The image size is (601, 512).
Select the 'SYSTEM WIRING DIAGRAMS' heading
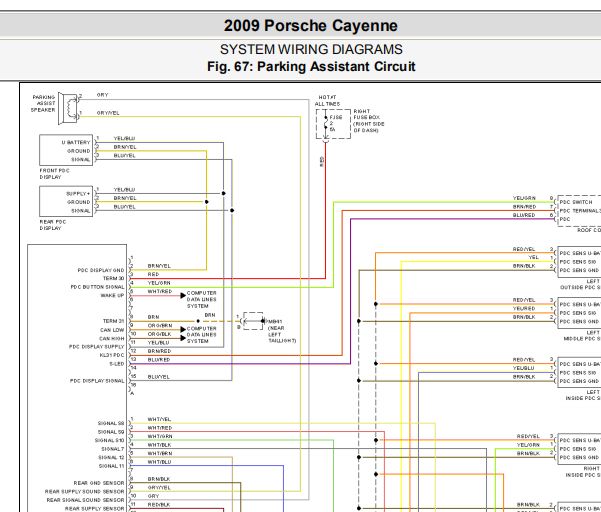(x=311, y=49)
